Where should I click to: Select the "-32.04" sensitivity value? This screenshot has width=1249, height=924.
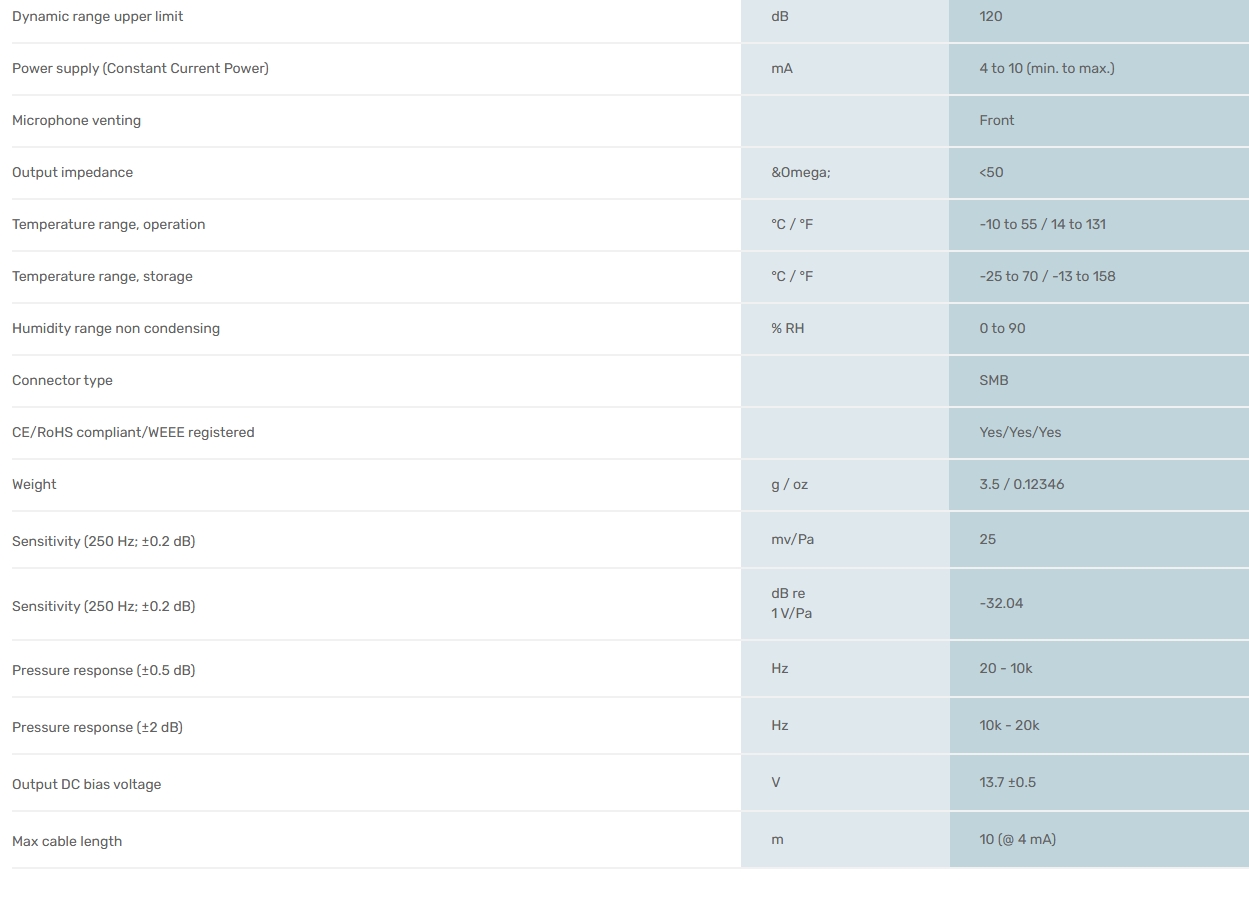pyautogui.click(x=1001, y=604)
